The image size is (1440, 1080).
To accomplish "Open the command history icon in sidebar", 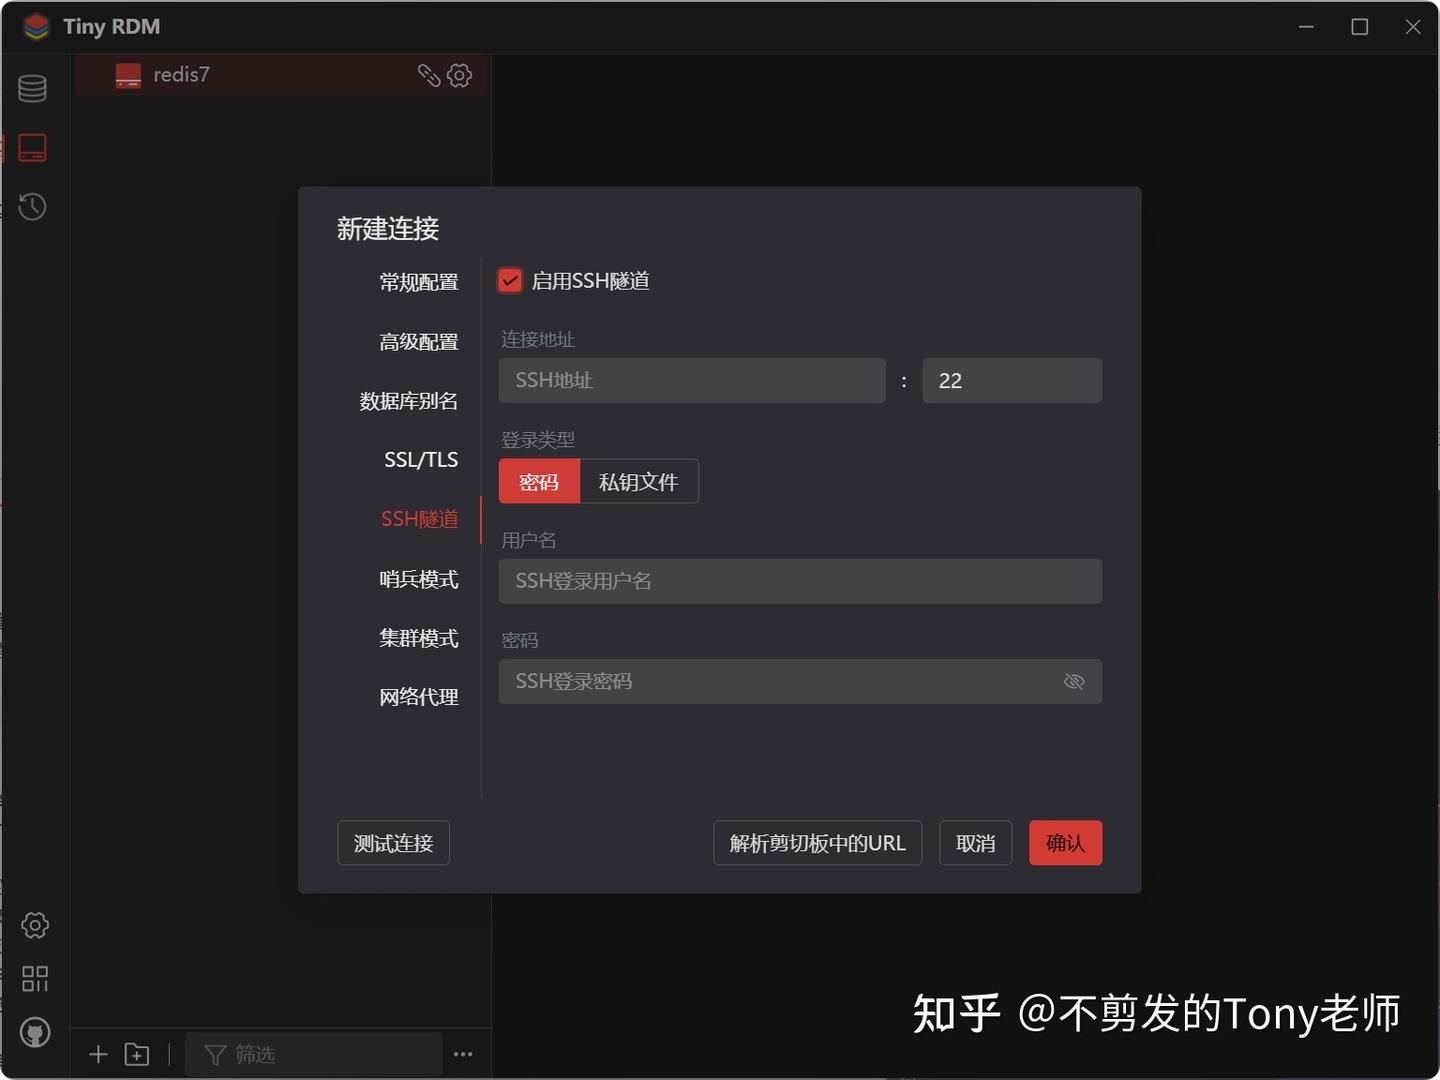I will pos(31,207).
